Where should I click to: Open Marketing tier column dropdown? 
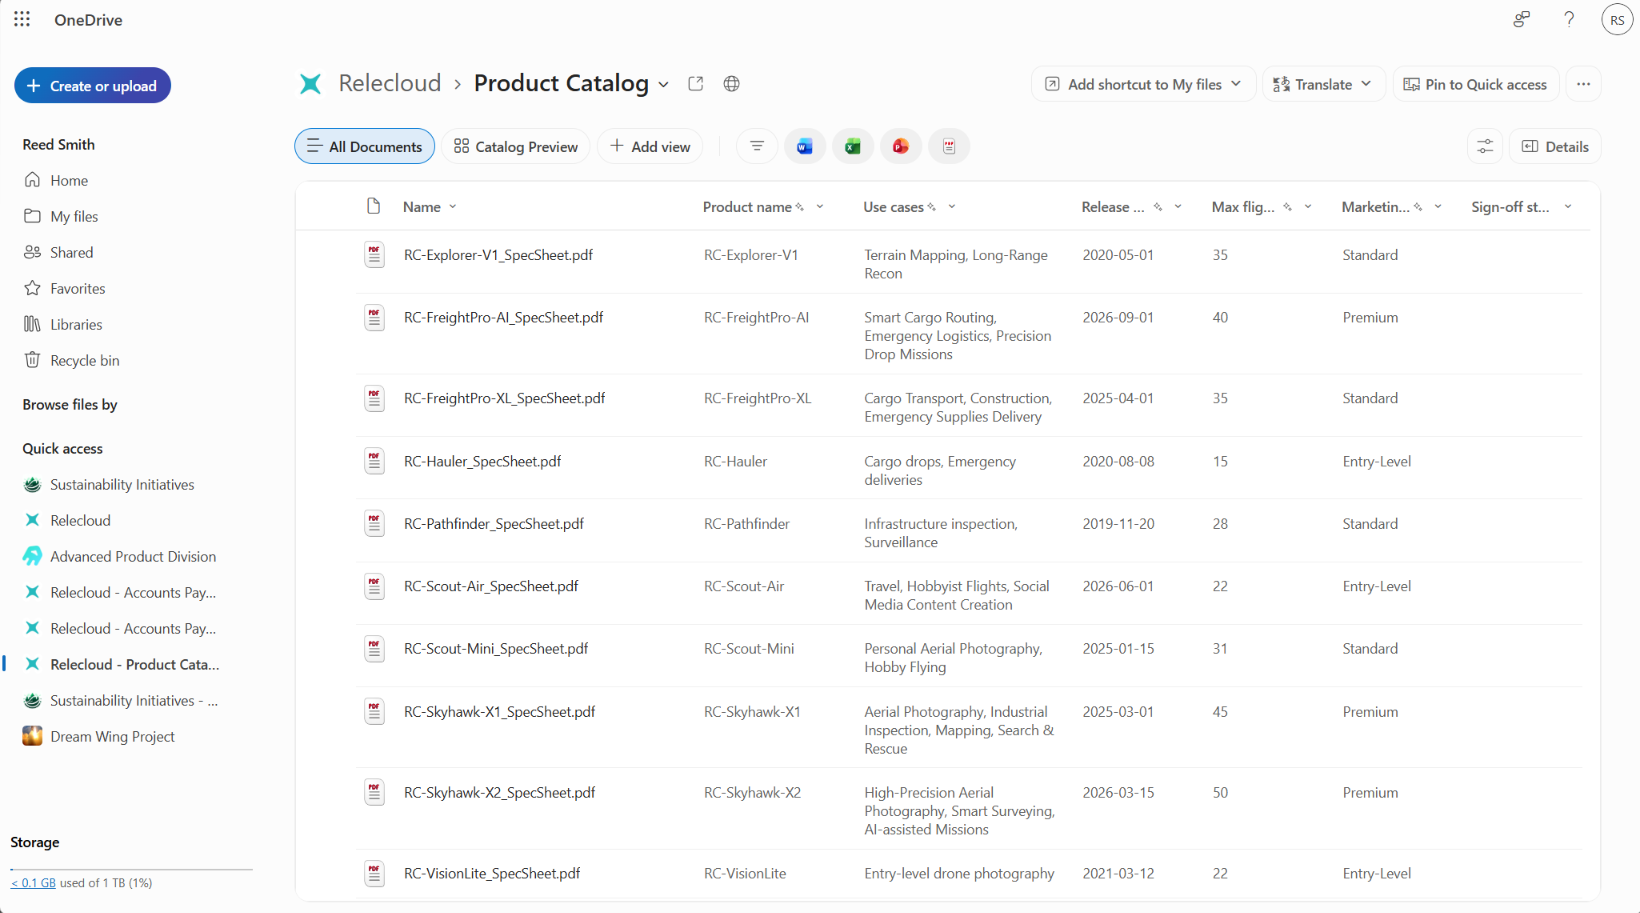click(x=1438, y=207)
